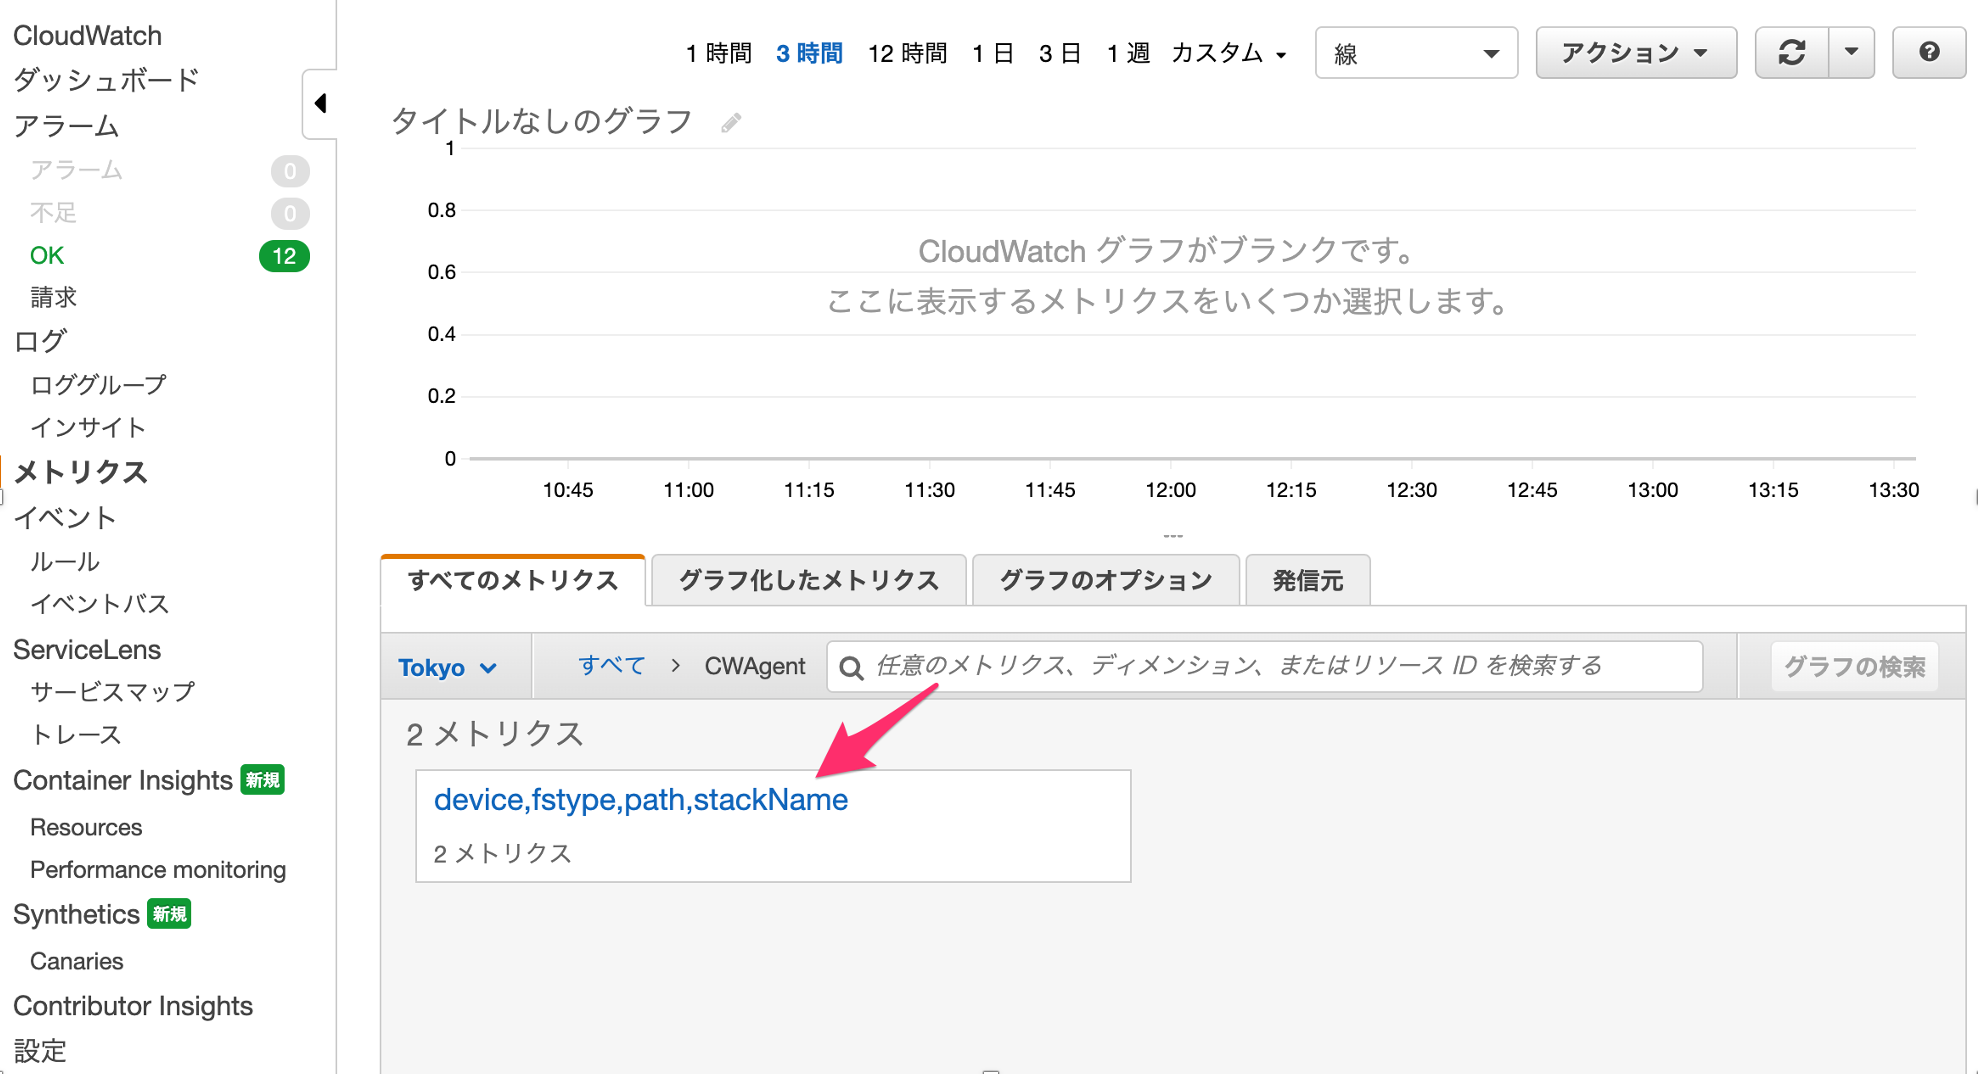This screenshot has width=1978, height=1074.
Task: Switch to グラフ化したメトリクス tab
Action: pos(808,580)
